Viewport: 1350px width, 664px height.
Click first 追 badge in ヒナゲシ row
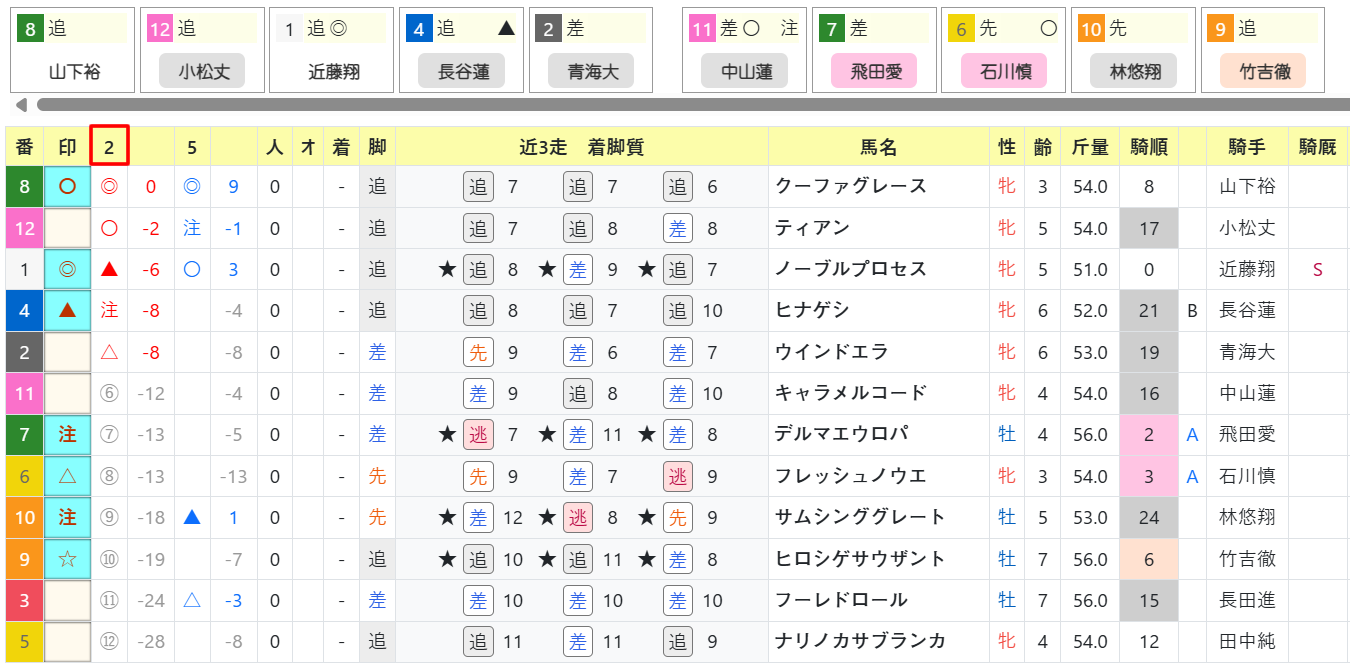point(479,310)
